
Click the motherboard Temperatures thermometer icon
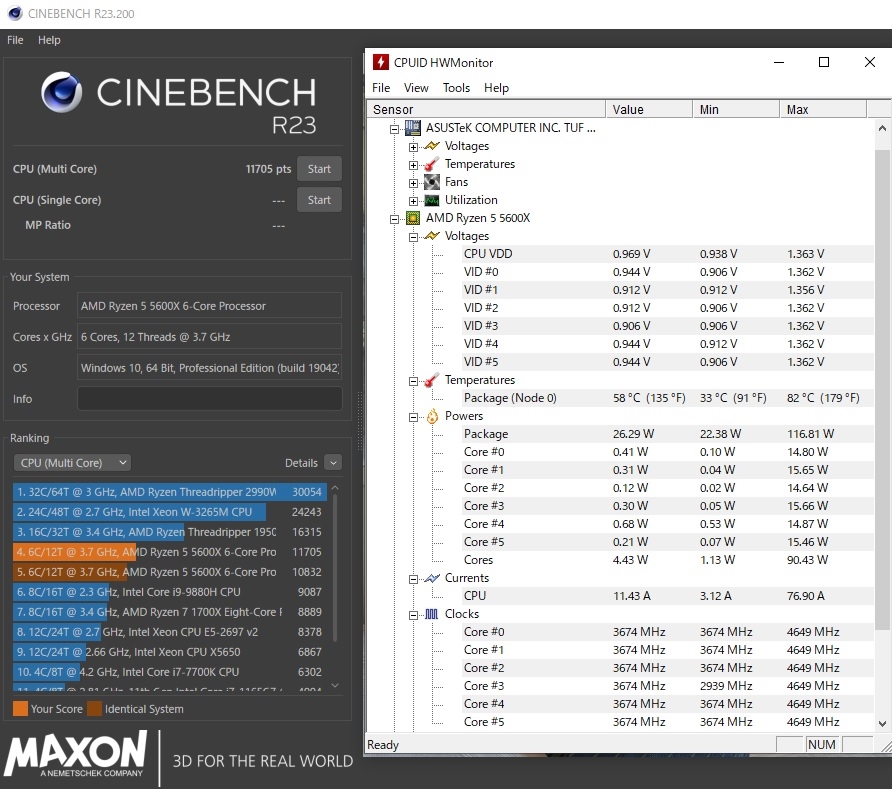point(432,164)
